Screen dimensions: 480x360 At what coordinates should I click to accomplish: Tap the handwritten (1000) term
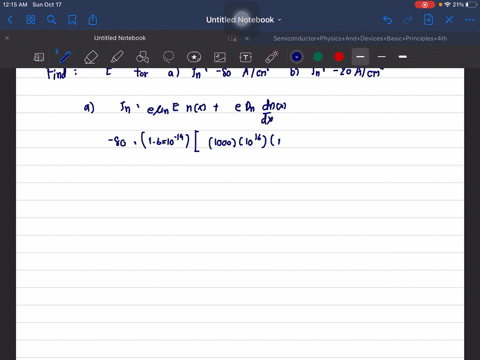tap(222, 143)
